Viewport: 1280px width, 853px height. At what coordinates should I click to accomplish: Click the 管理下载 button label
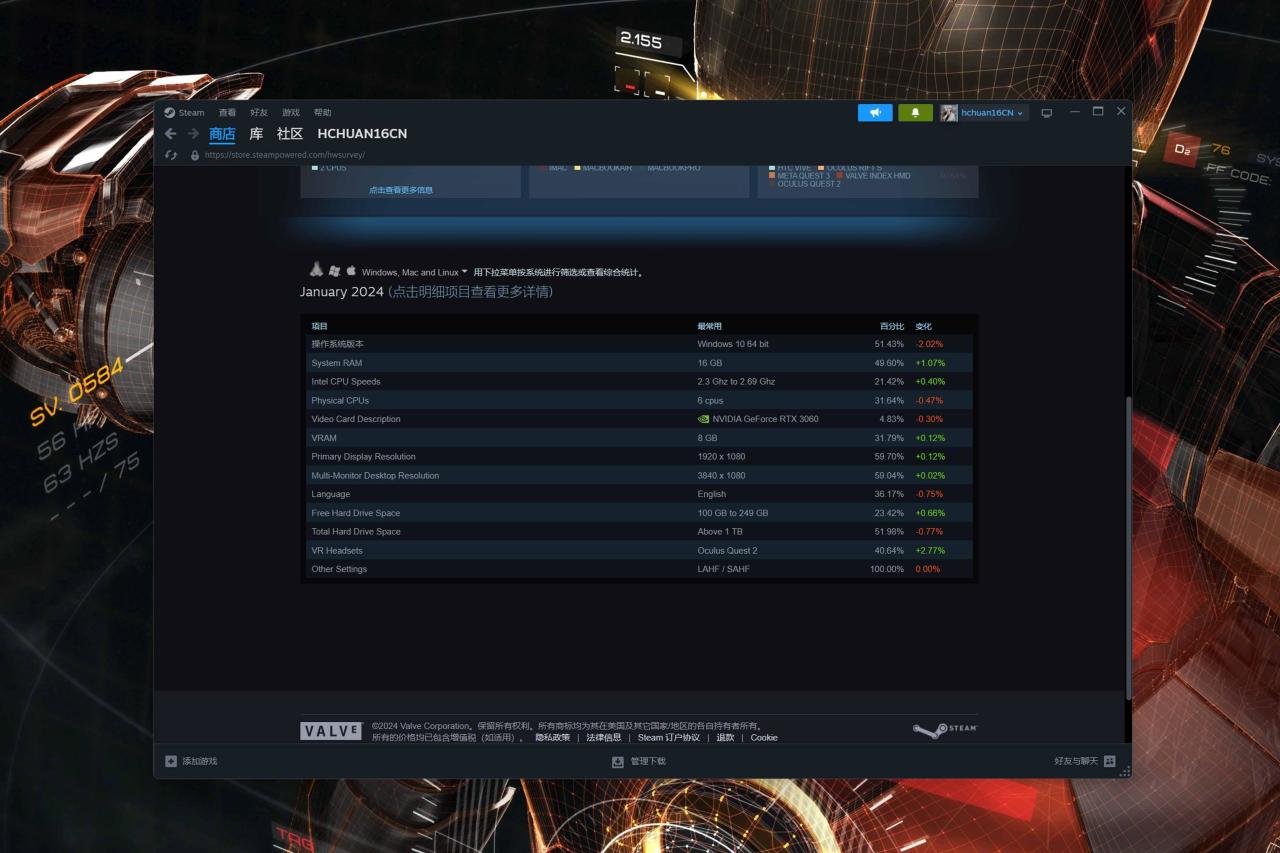click(x=648, y=761)
